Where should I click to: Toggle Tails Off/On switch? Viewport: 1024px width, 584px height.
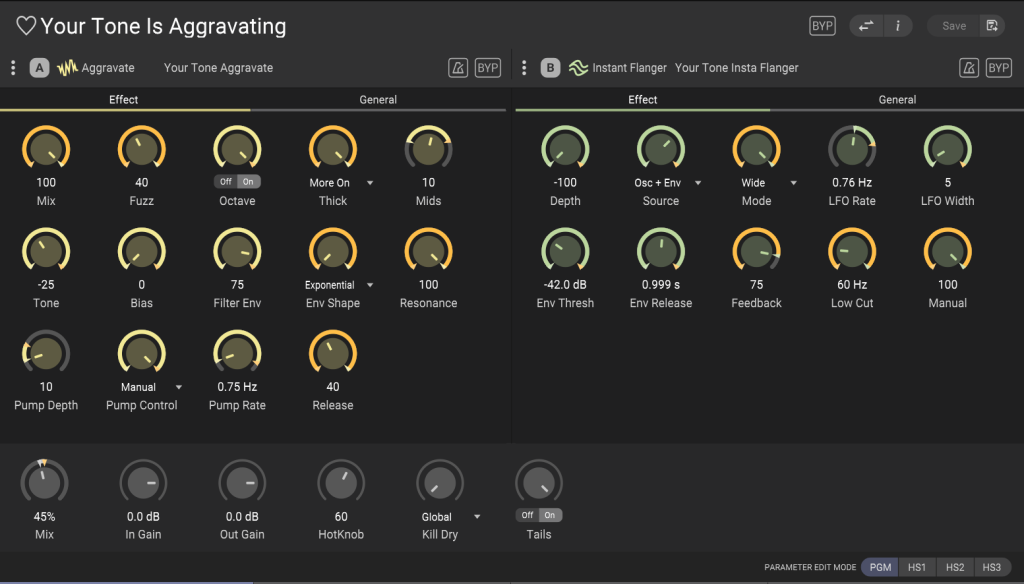(x=539, y=515)
